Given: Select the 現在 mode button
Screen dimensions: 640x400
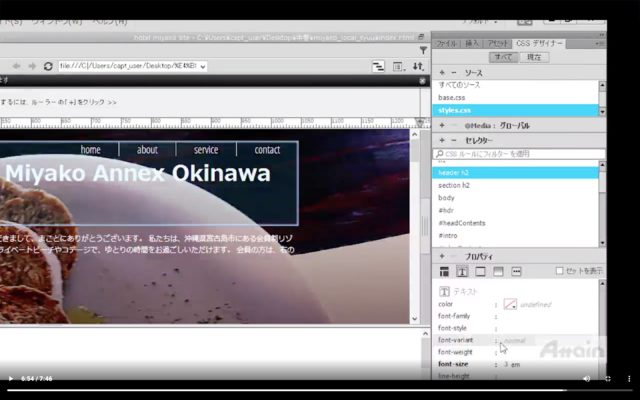Looking at the screenshot, I should click(x=534, y=57).
